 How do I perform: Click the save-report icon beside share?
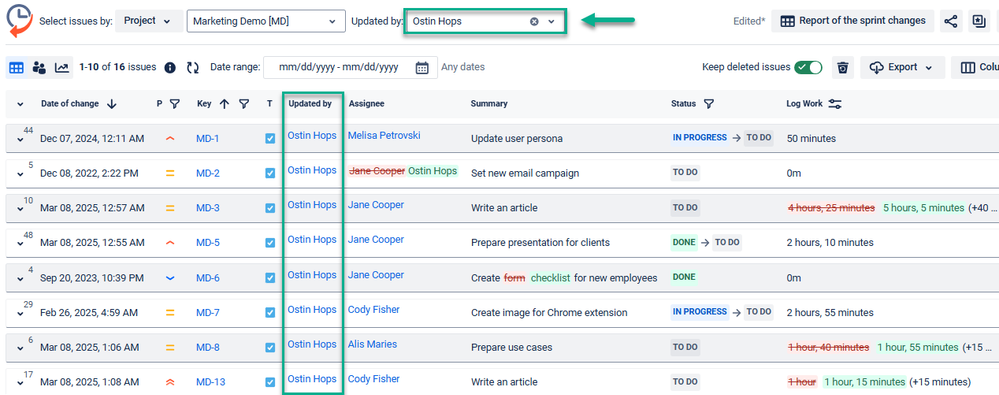click(x=978, y=21)
